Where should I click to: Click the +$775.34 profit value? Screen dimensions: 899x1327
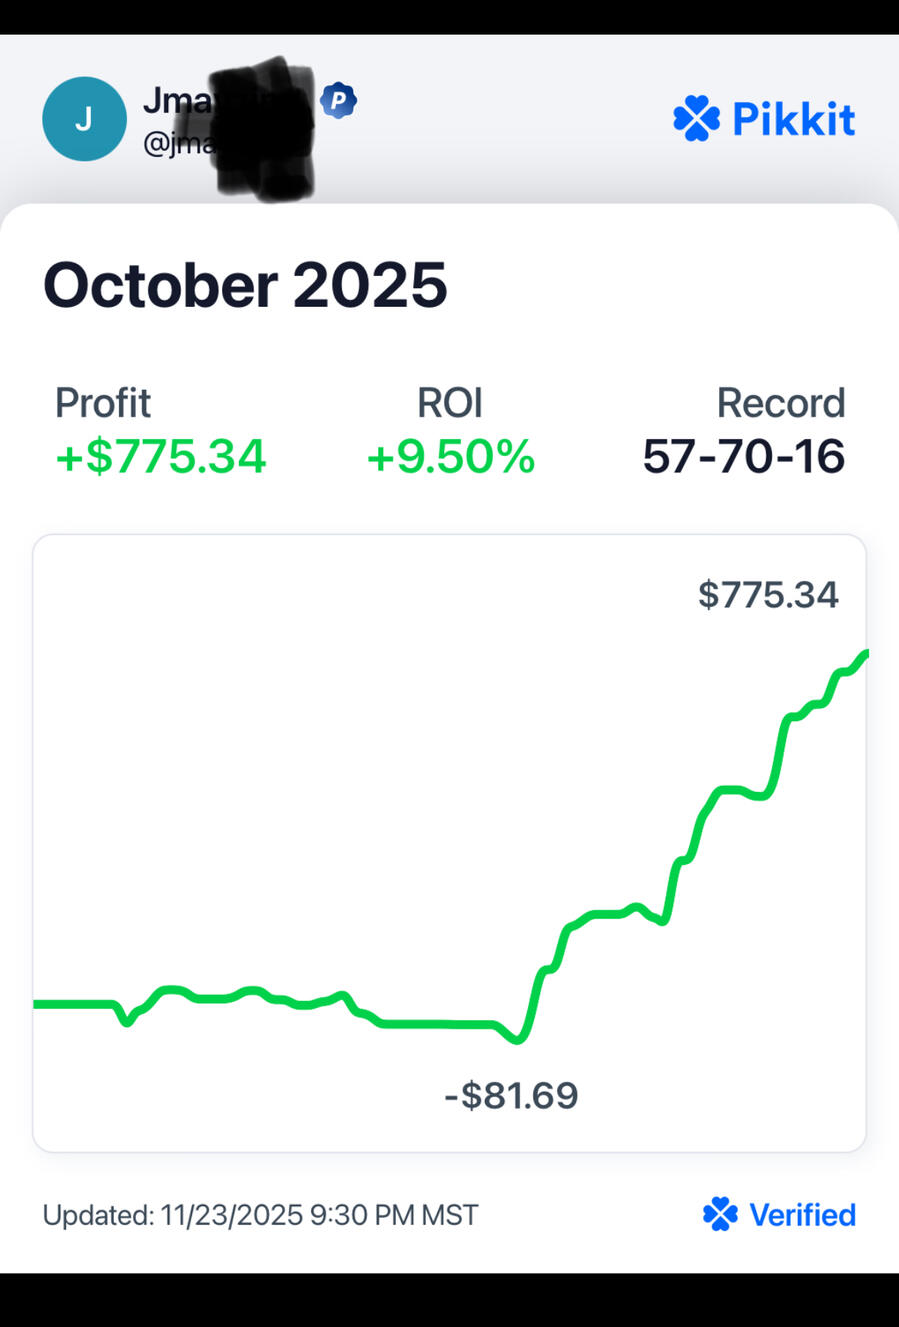pyautogui.click(x=161, y=457)
